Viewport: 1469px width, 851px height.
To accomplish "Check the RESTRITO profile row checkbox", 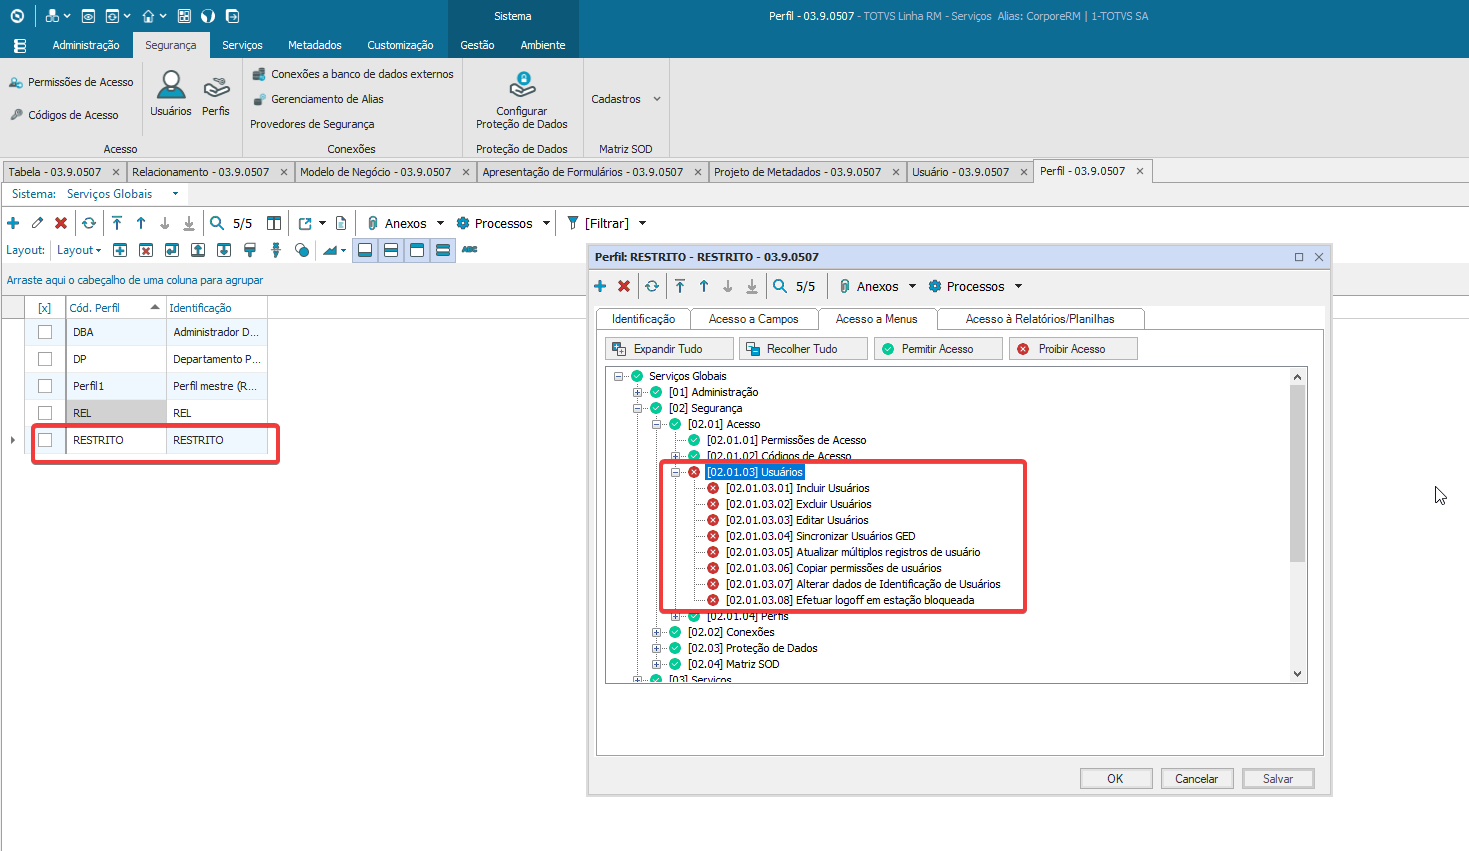I will (x=45, y=440).
